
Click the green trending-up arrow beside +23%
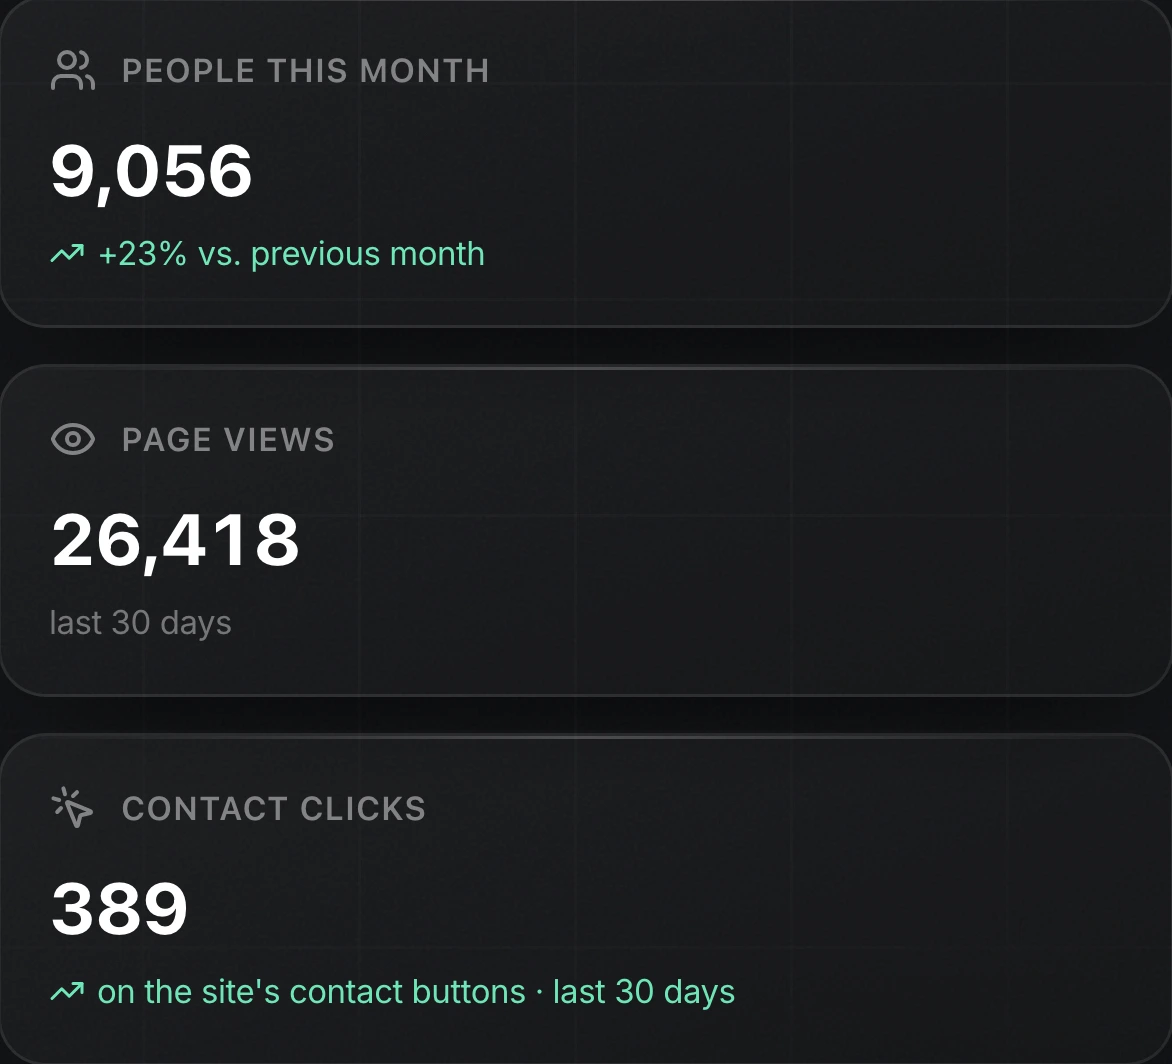67,254
